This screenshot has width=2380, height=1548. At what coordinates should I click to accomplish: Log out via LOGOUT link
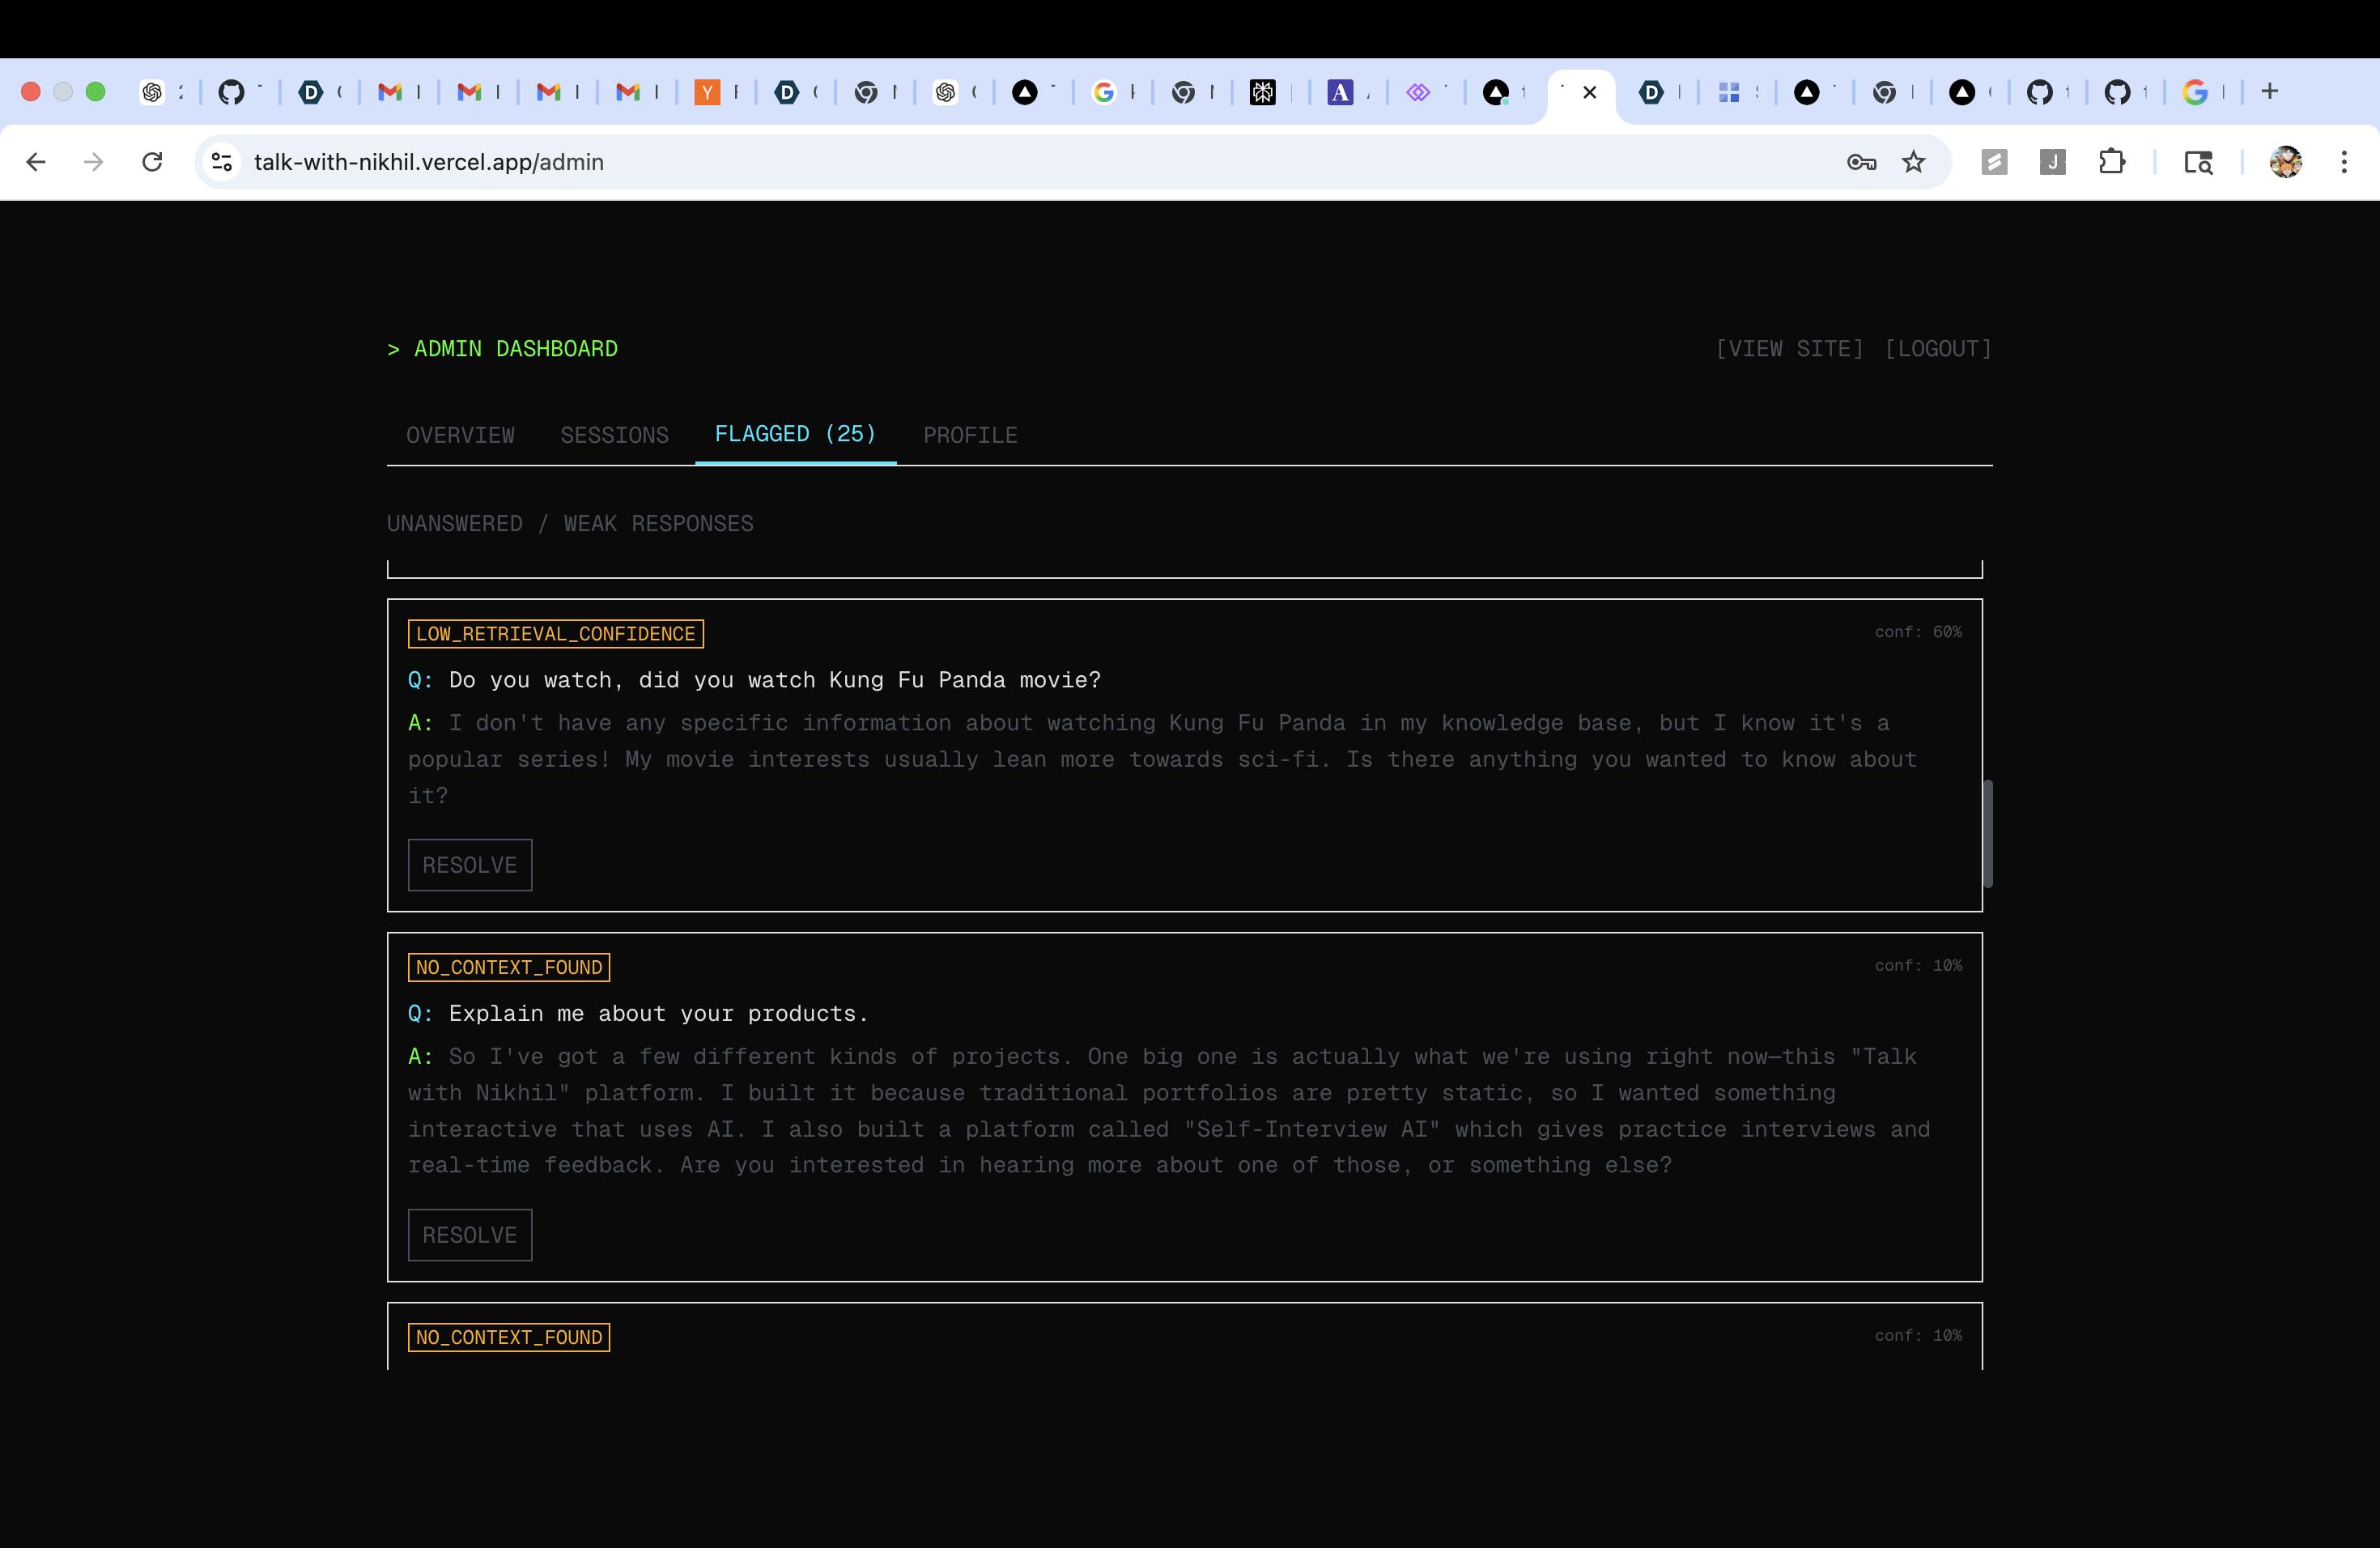click(1938, 349)
